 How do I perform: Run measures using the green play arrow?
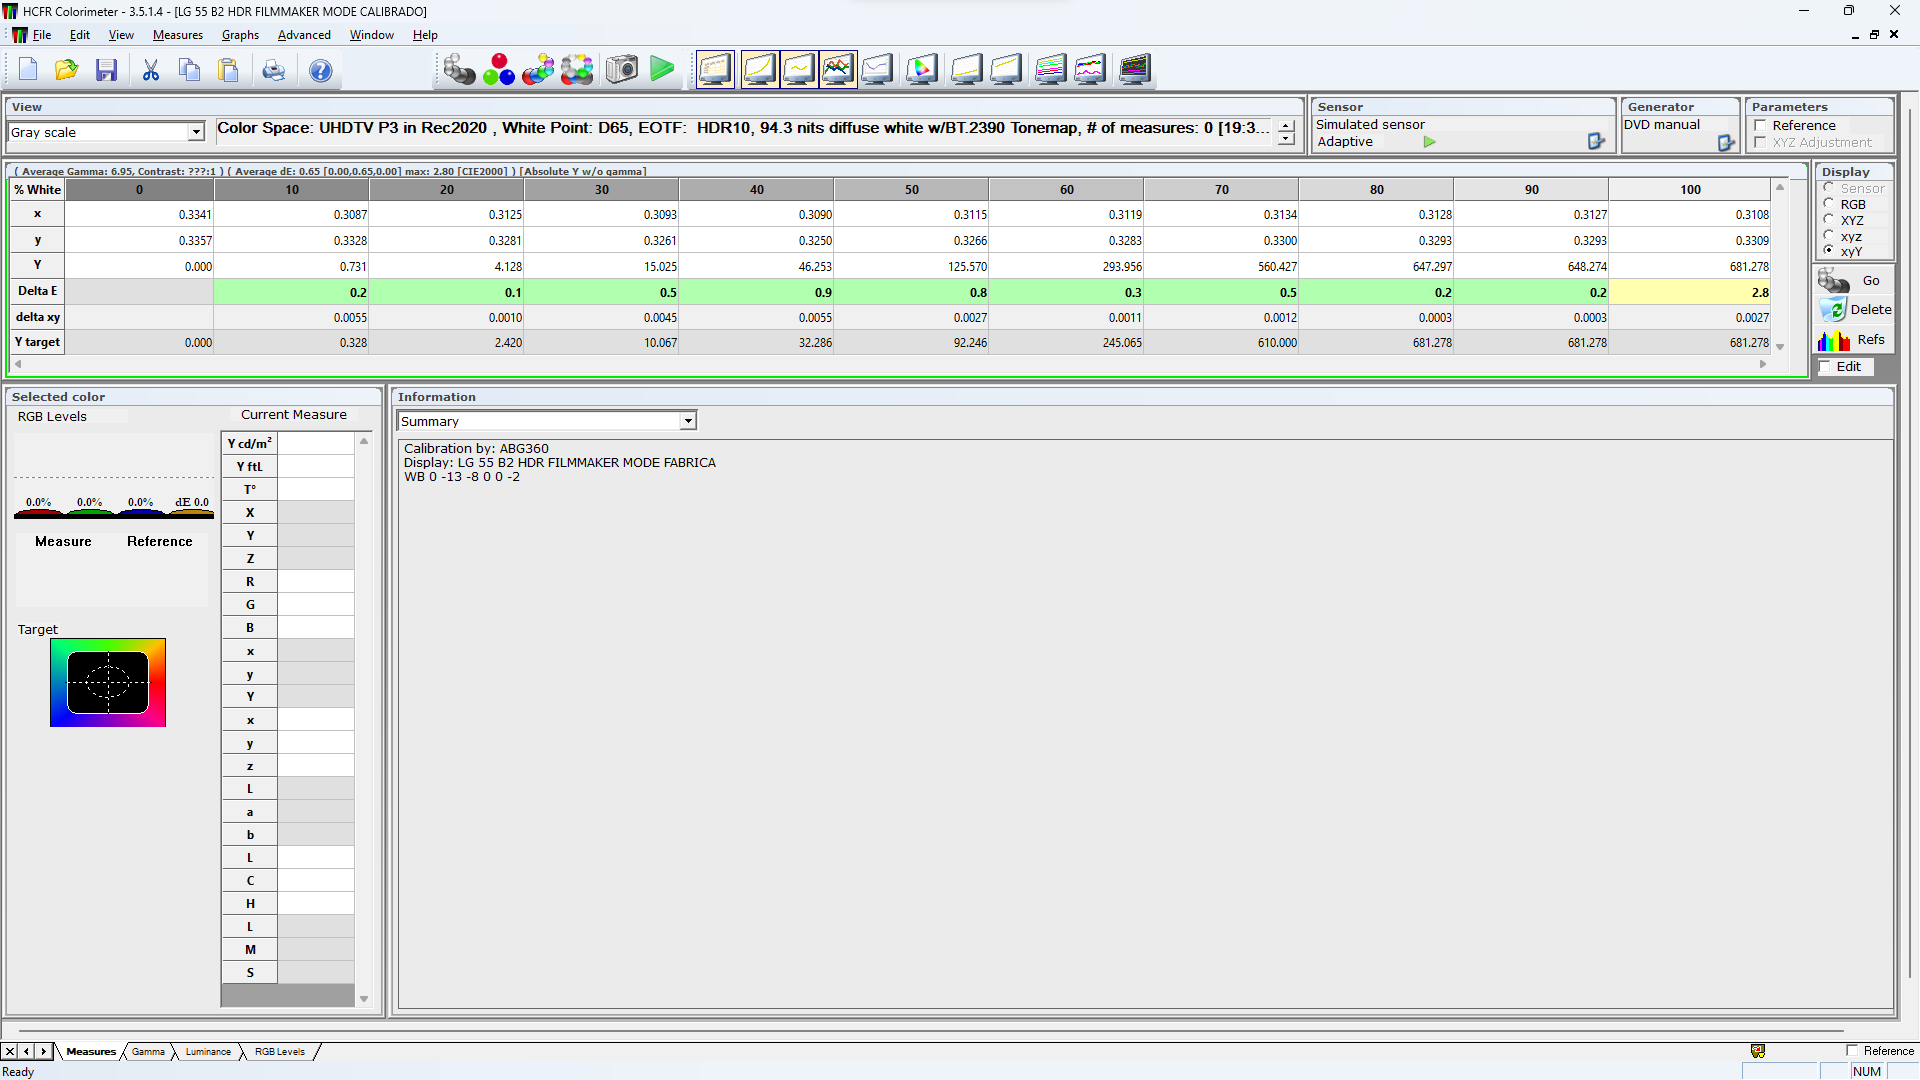coord(662,69)
